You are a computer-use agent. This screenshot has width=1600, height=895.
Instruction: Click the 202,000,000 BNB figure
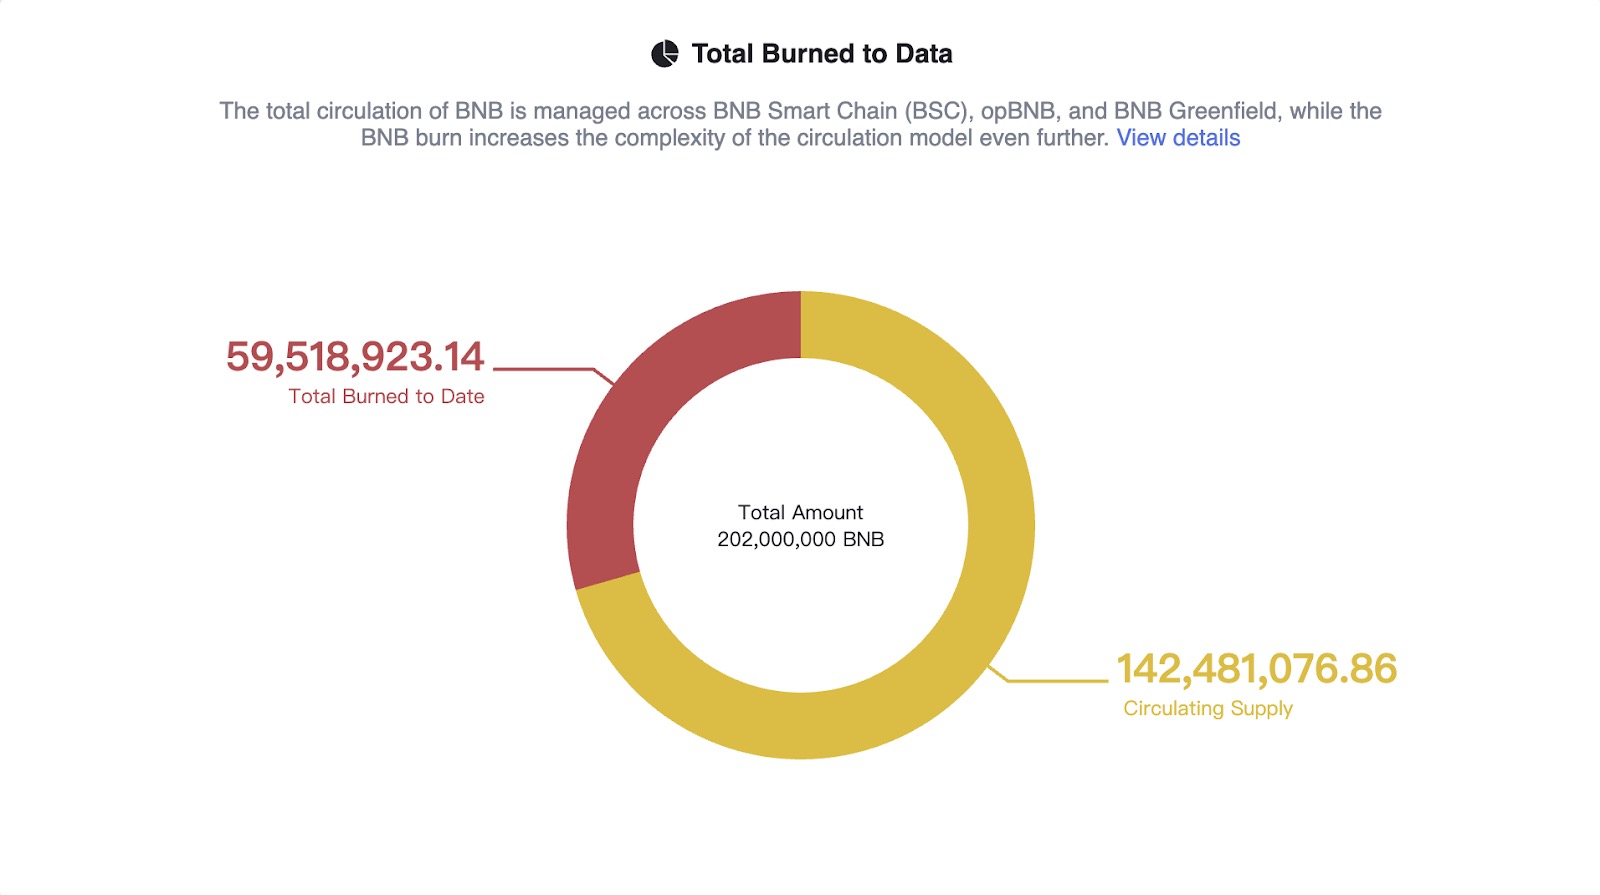800,540
